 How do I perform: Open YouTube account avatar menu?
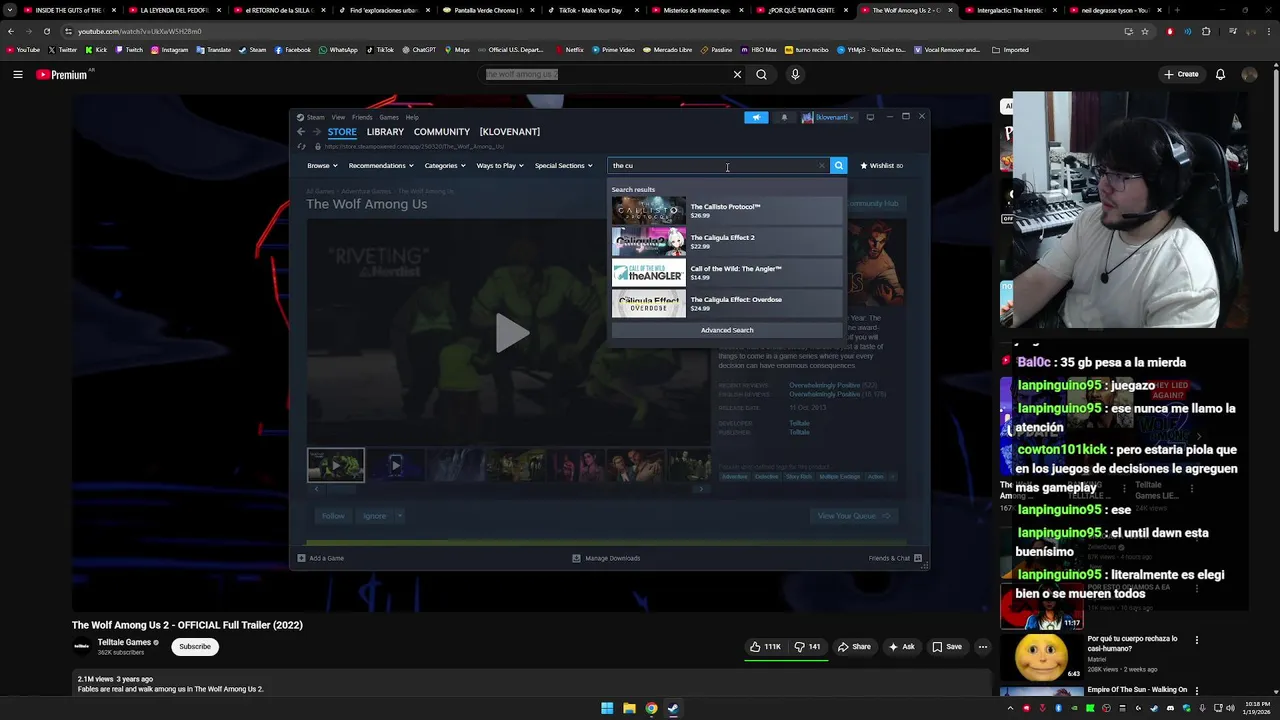(x=1249, y=74)
